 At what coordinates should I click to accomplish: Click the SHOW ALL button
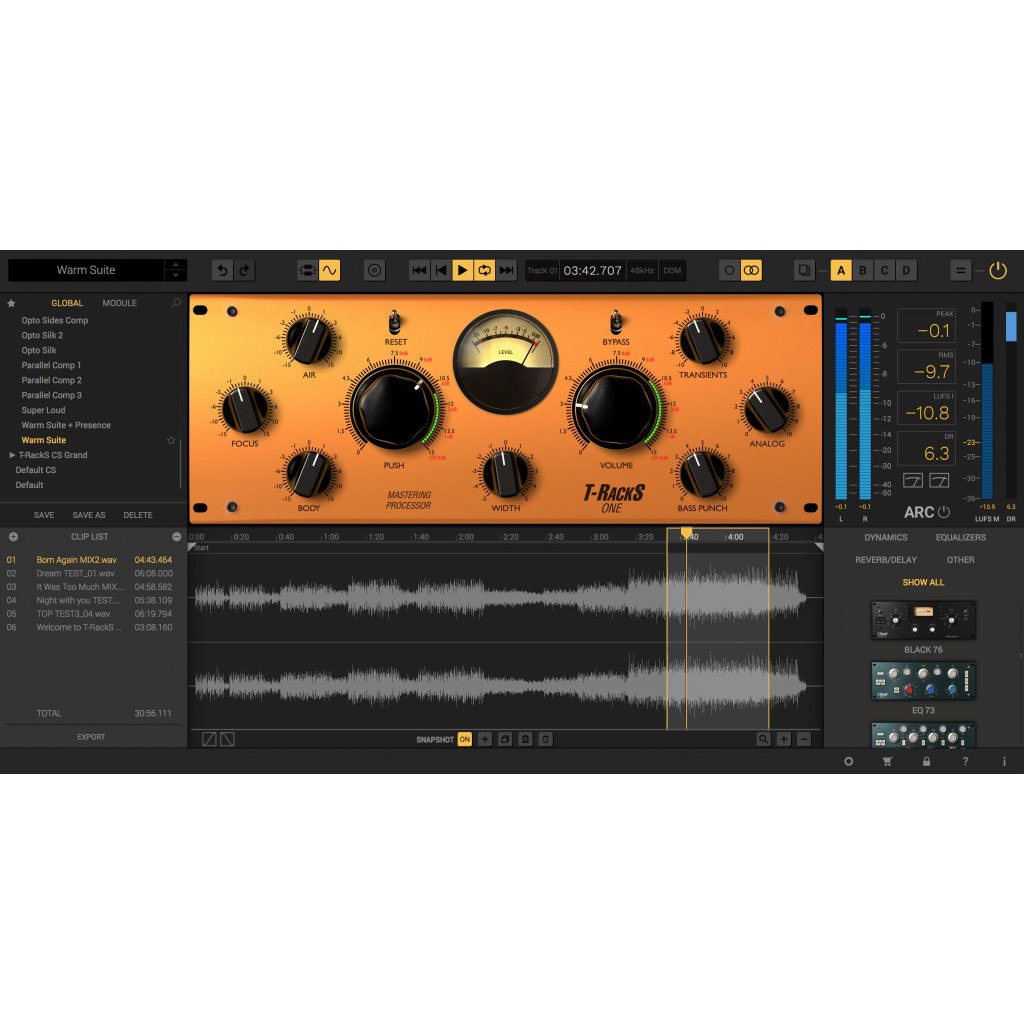[921, 581]
